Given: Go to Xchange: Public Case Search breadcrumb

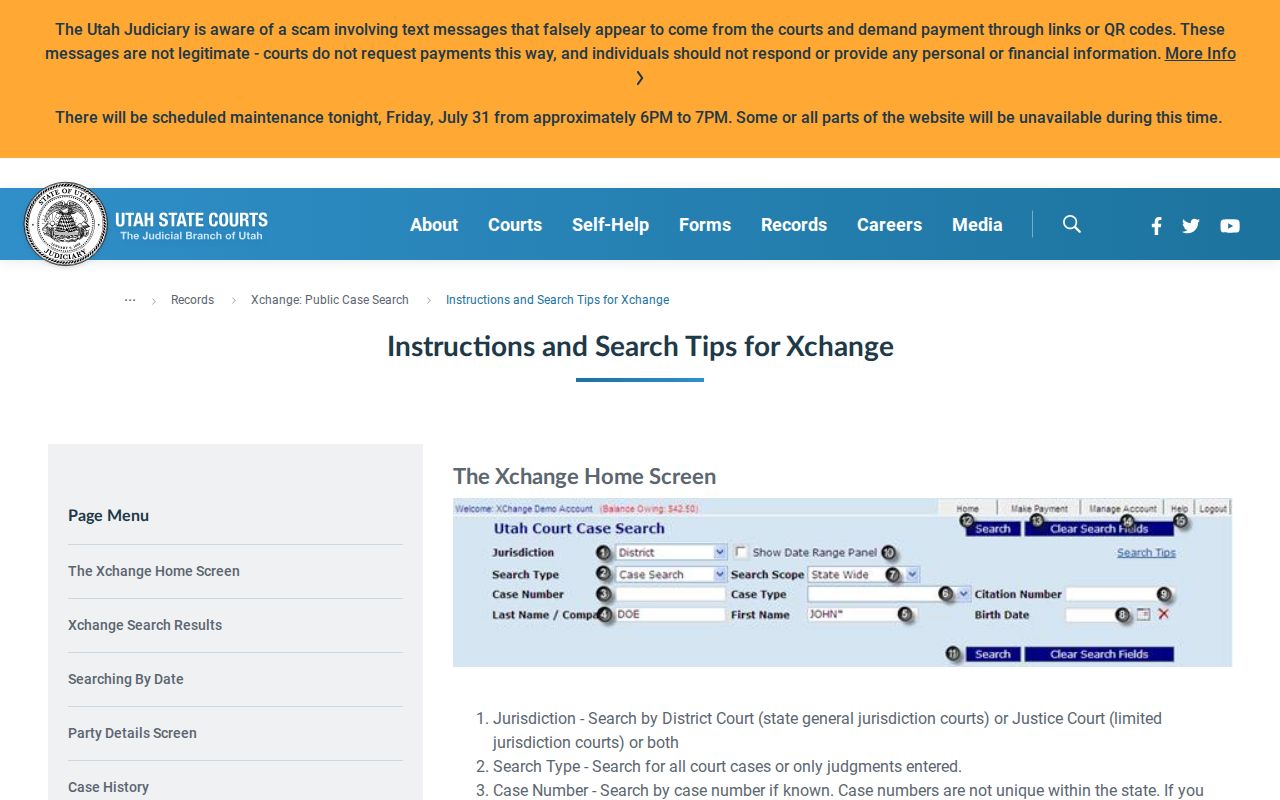Looking at the screenshot, I should [x=330, y=300].
